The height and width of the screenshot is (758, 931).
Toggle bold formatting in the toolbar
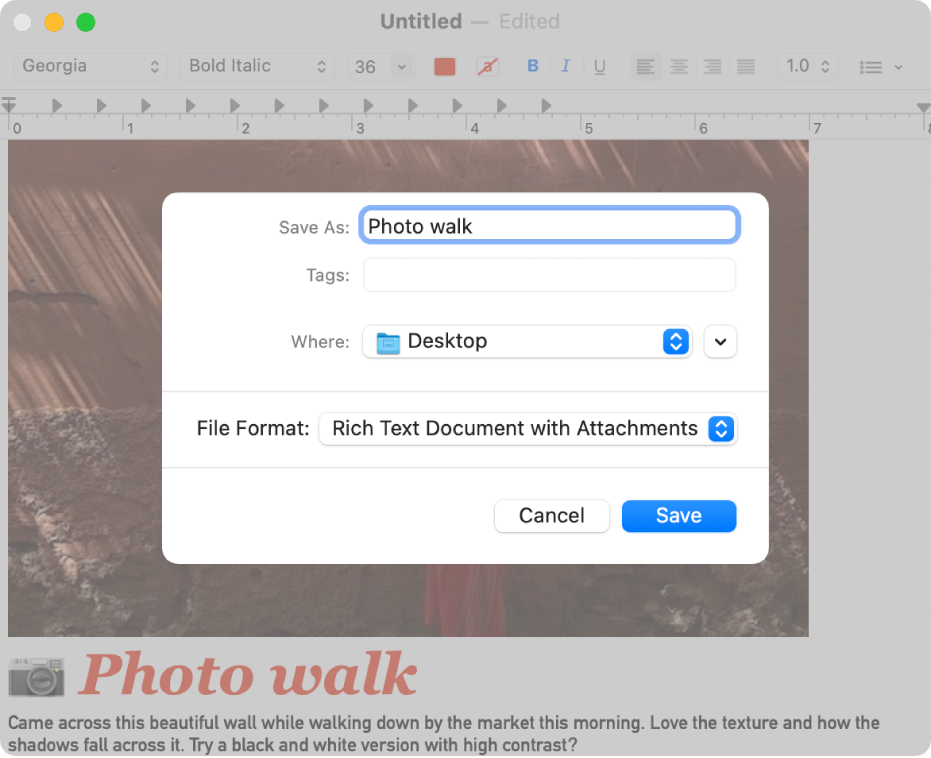[532, 66]
